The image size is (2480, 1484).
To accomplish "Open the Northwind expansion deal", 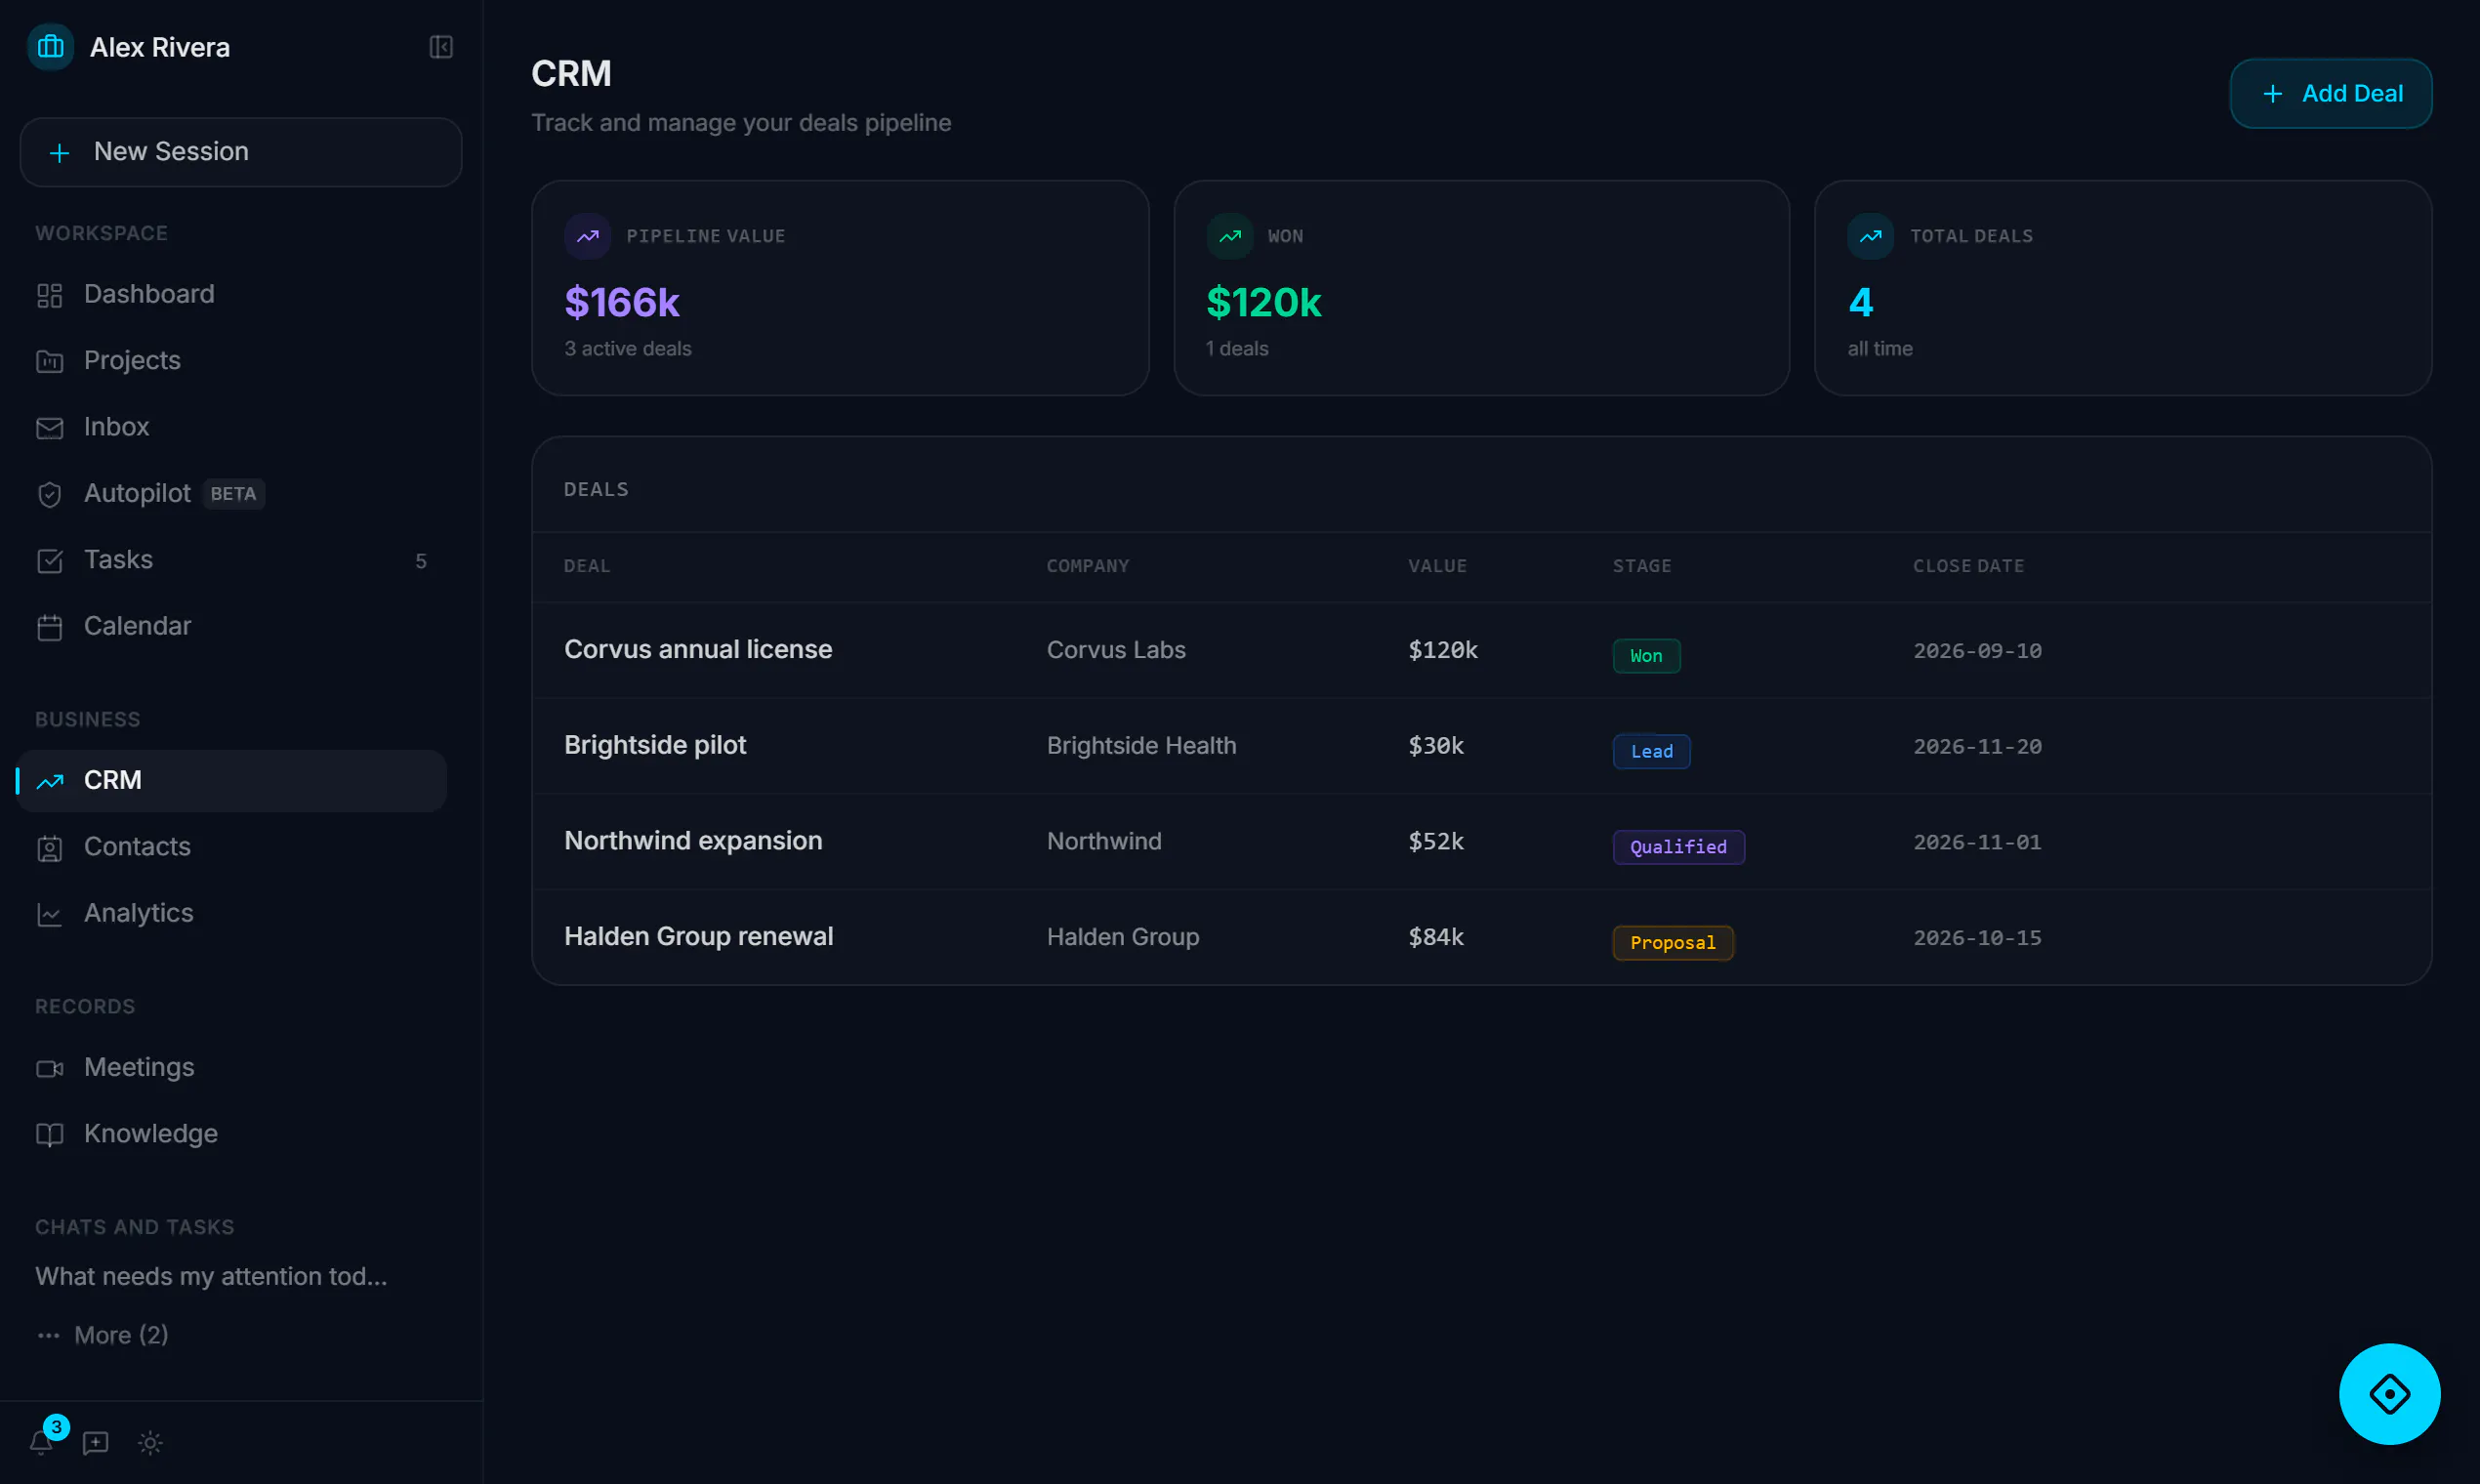I will tap(693, 840).
